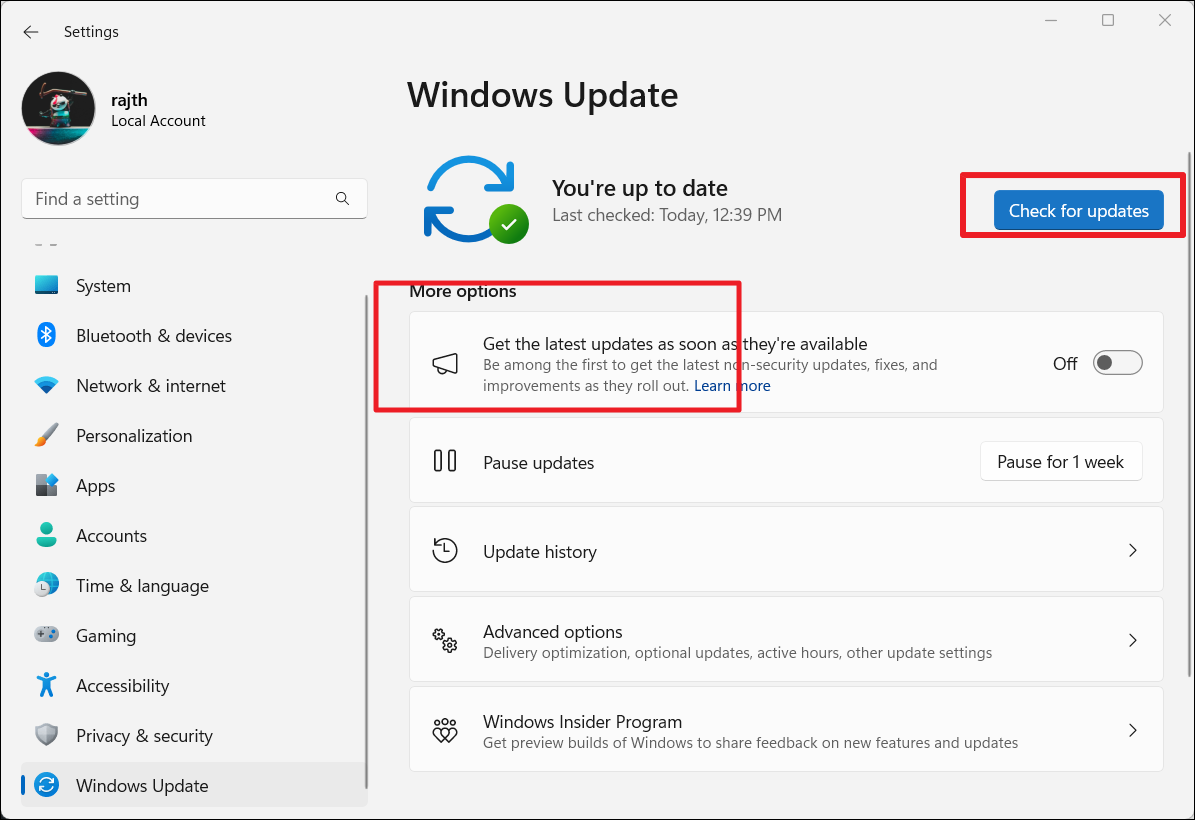This screenshot has width=1195, height=820.
Task: Expand Advanced options chevron
Action: 1133,640
